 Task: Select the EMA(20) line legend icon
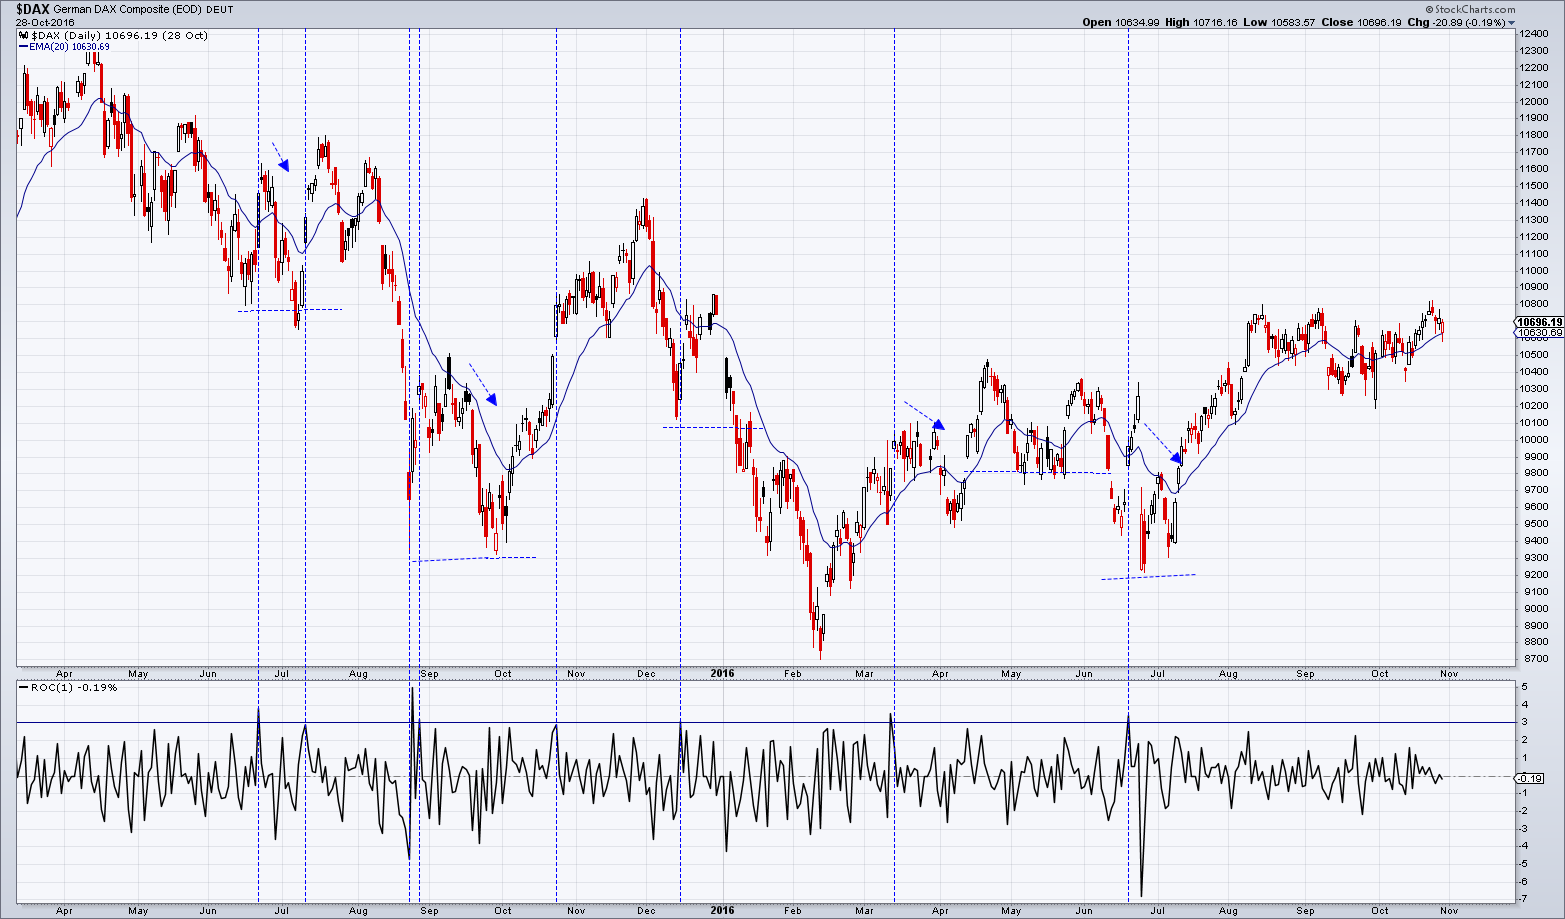(25, 46)
